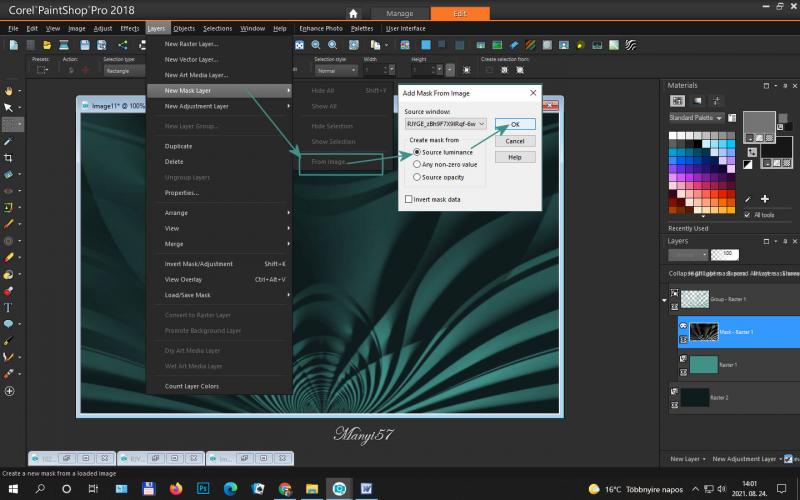The width and height of the screenshot is (800, 500).
Task: Switch to the Manage tab
Action: (399, 13)
